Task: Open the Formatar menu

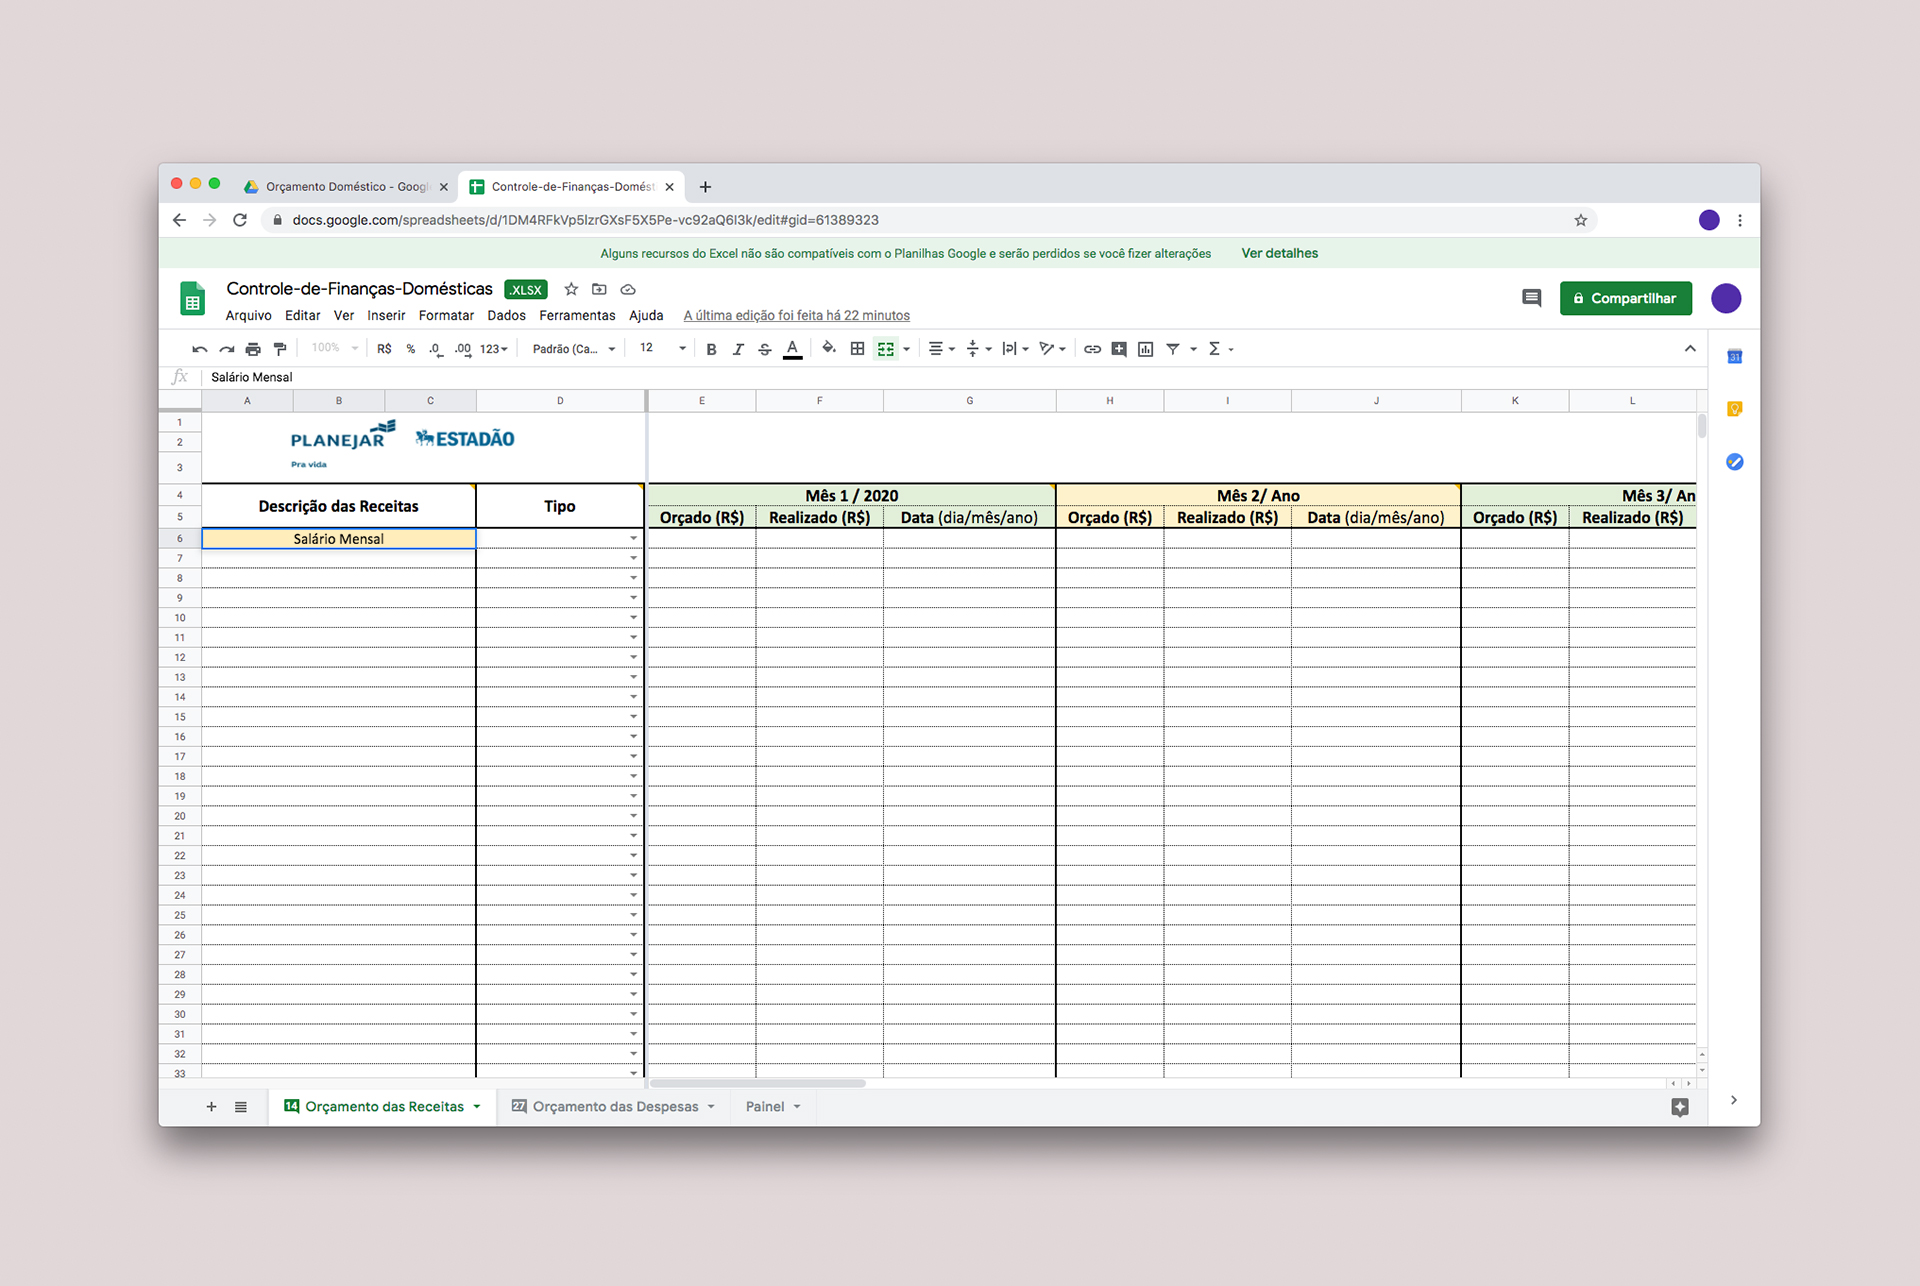Action: pos(446,315)
